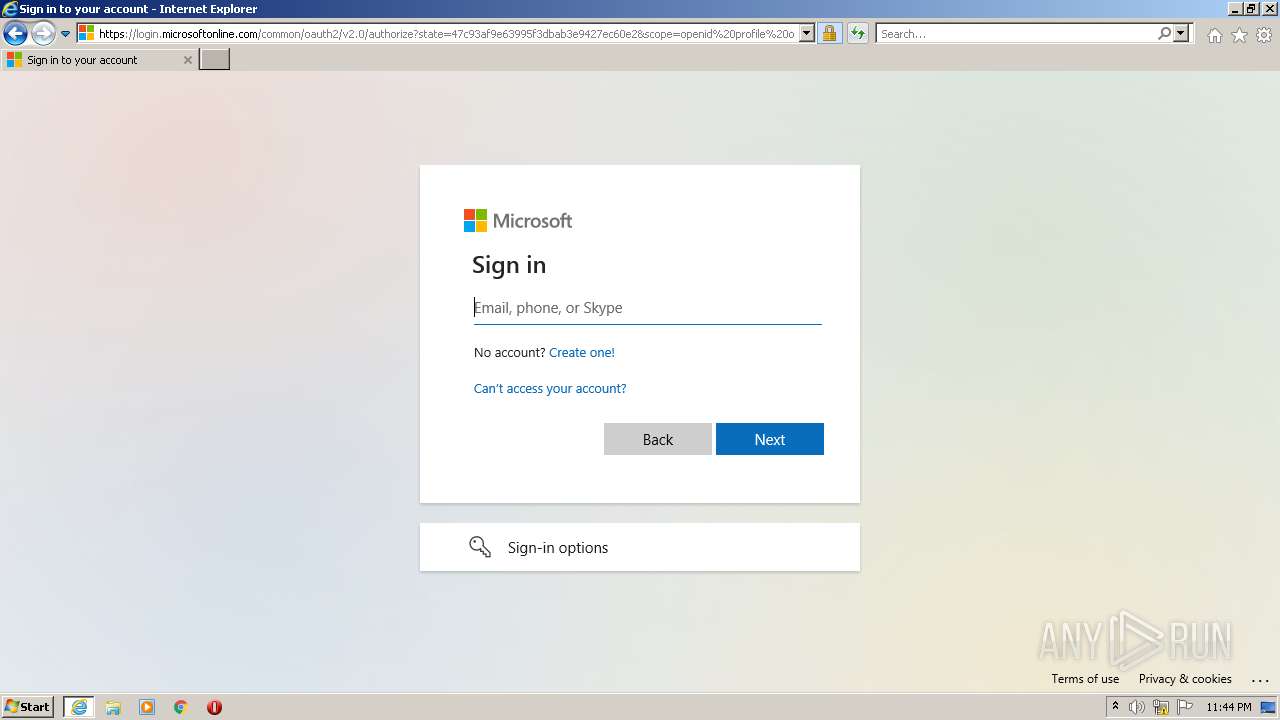Focus the Email, phone, or Skype field
1280x720 pixels.
pyautogui.click(x=647, y=308)
